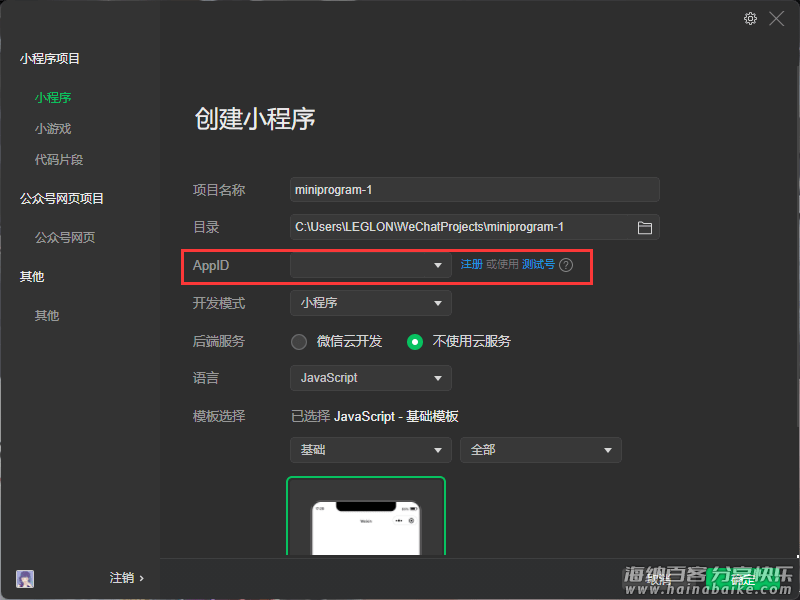This screenshot has width=800, height=600.
Task: Open the 全部 template filter dropdown
Action: 540,450
